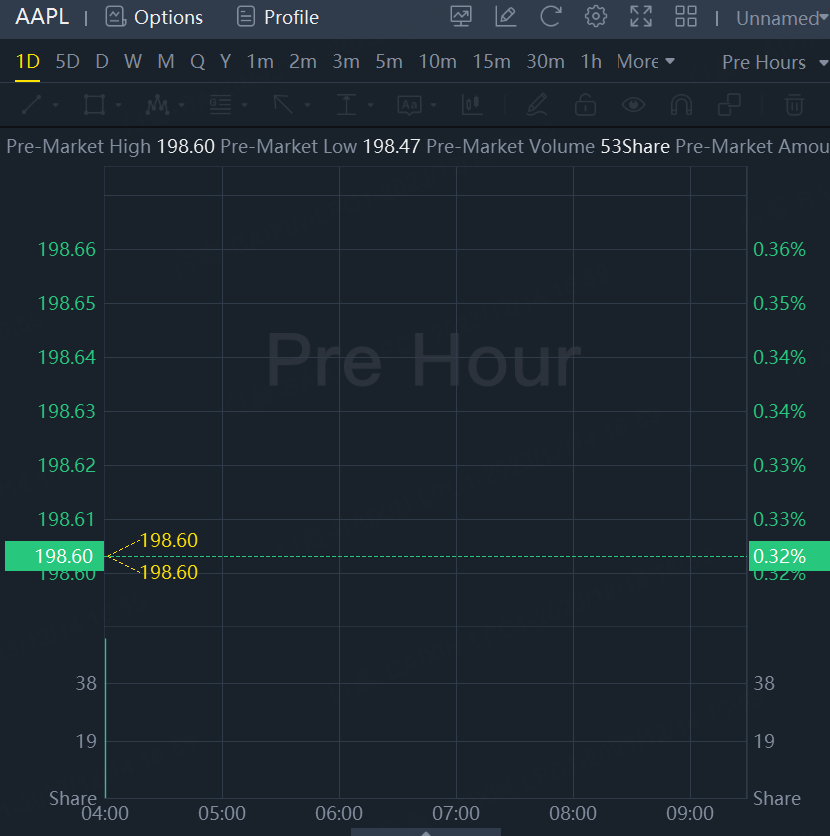
Task: Open the Options button
Action: click(x=155, y=17)
